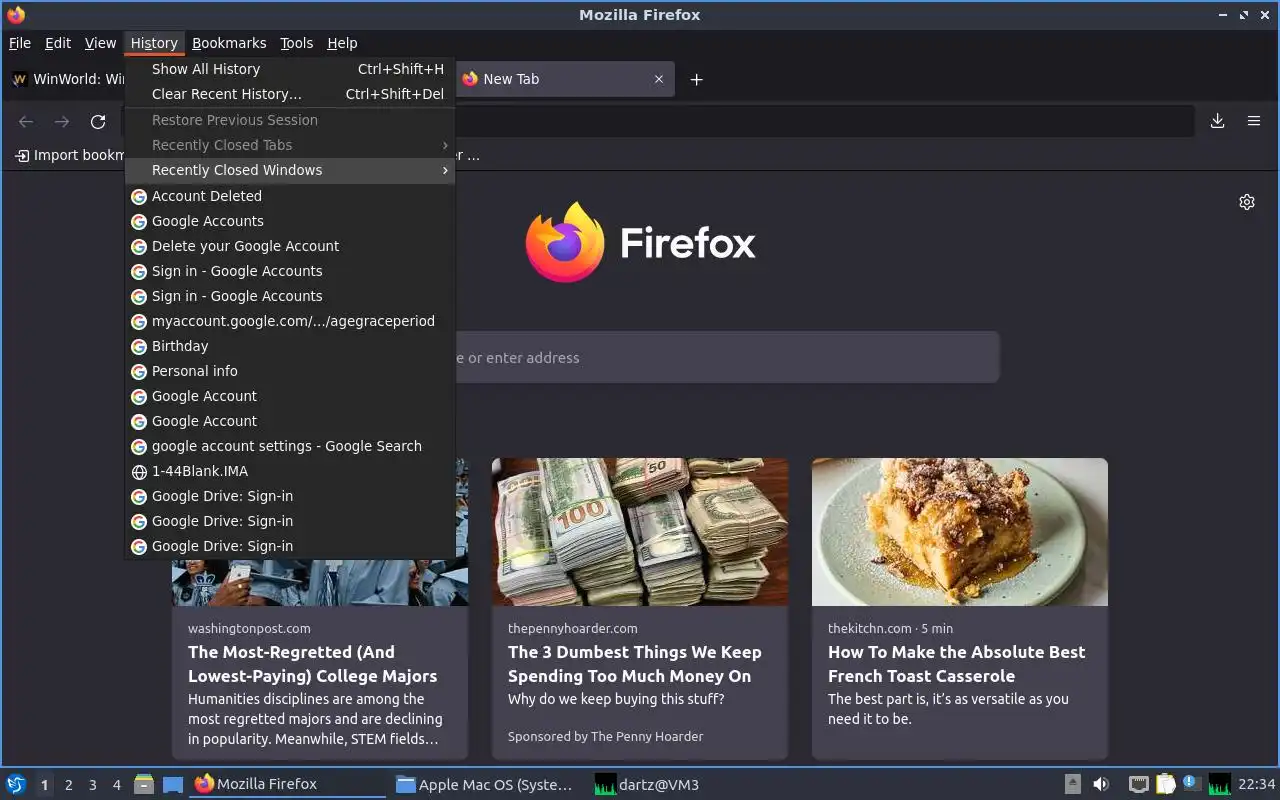1280x800 pixels.
Task: Open the Edit menu
Action: pyautogui.click(x=58, y=43)
